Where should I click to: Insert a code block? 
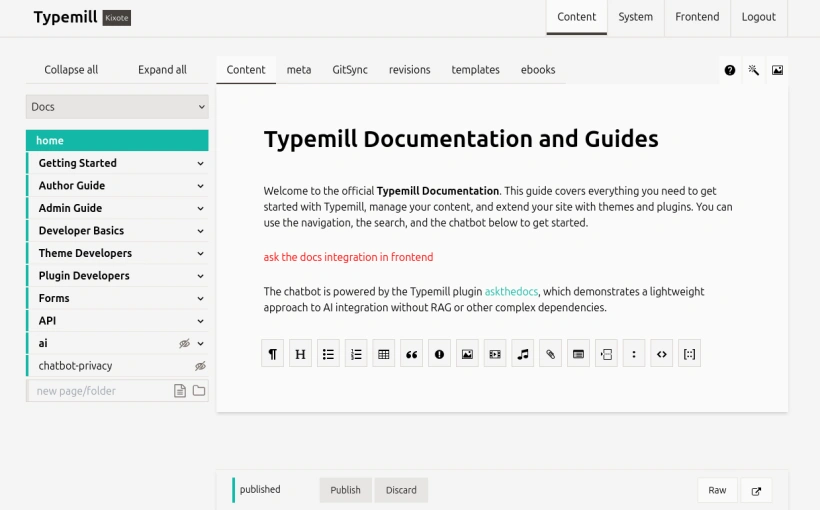click(662, 354)
